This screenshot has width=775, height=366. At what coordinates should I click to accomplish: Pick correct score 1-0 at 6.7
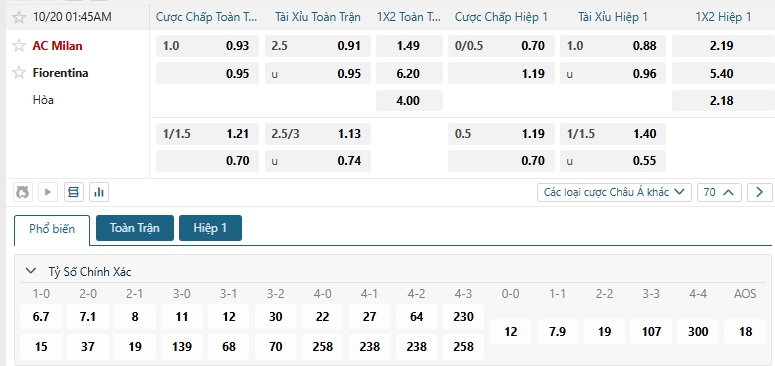41,317
